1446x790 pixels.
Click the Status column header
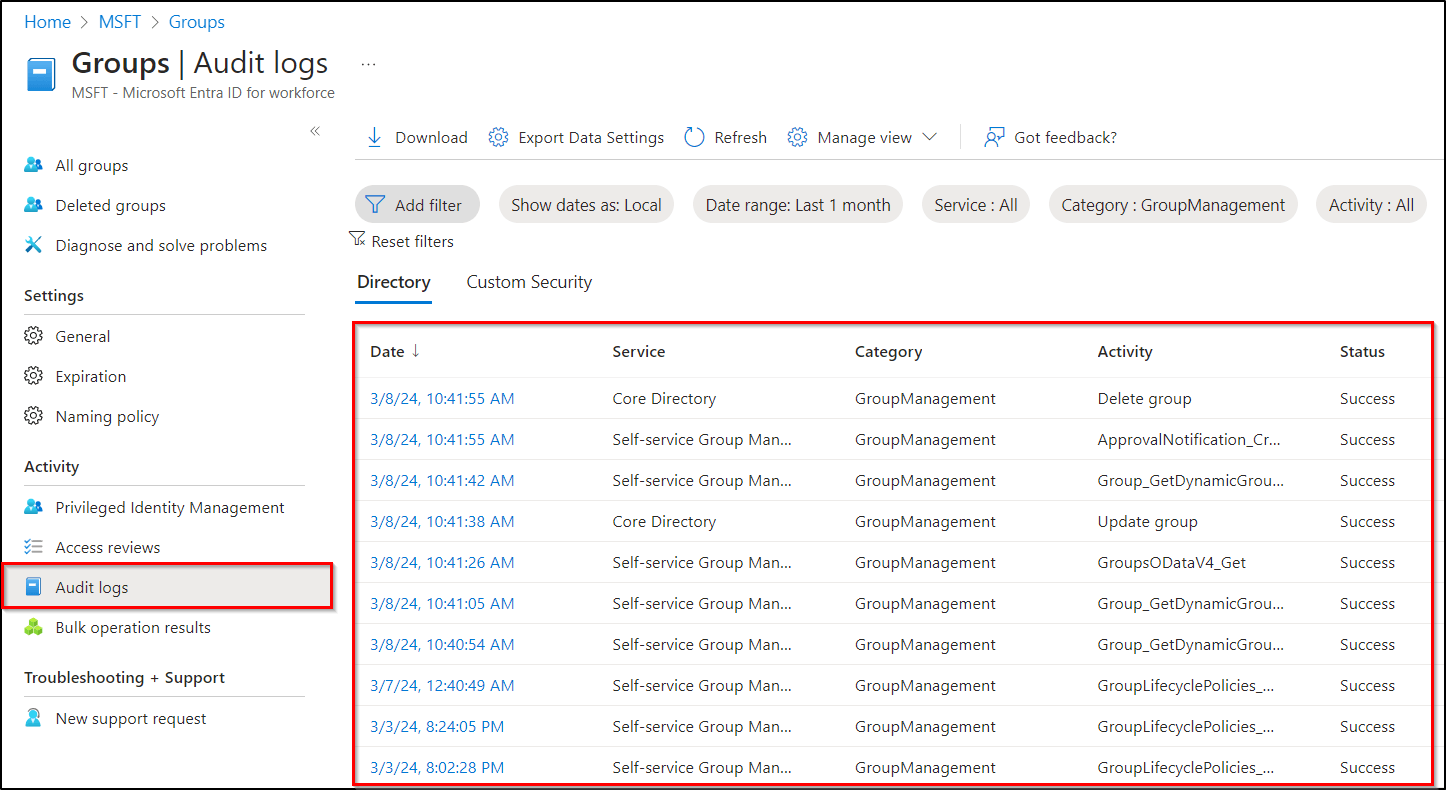[x=1362, y=351]
